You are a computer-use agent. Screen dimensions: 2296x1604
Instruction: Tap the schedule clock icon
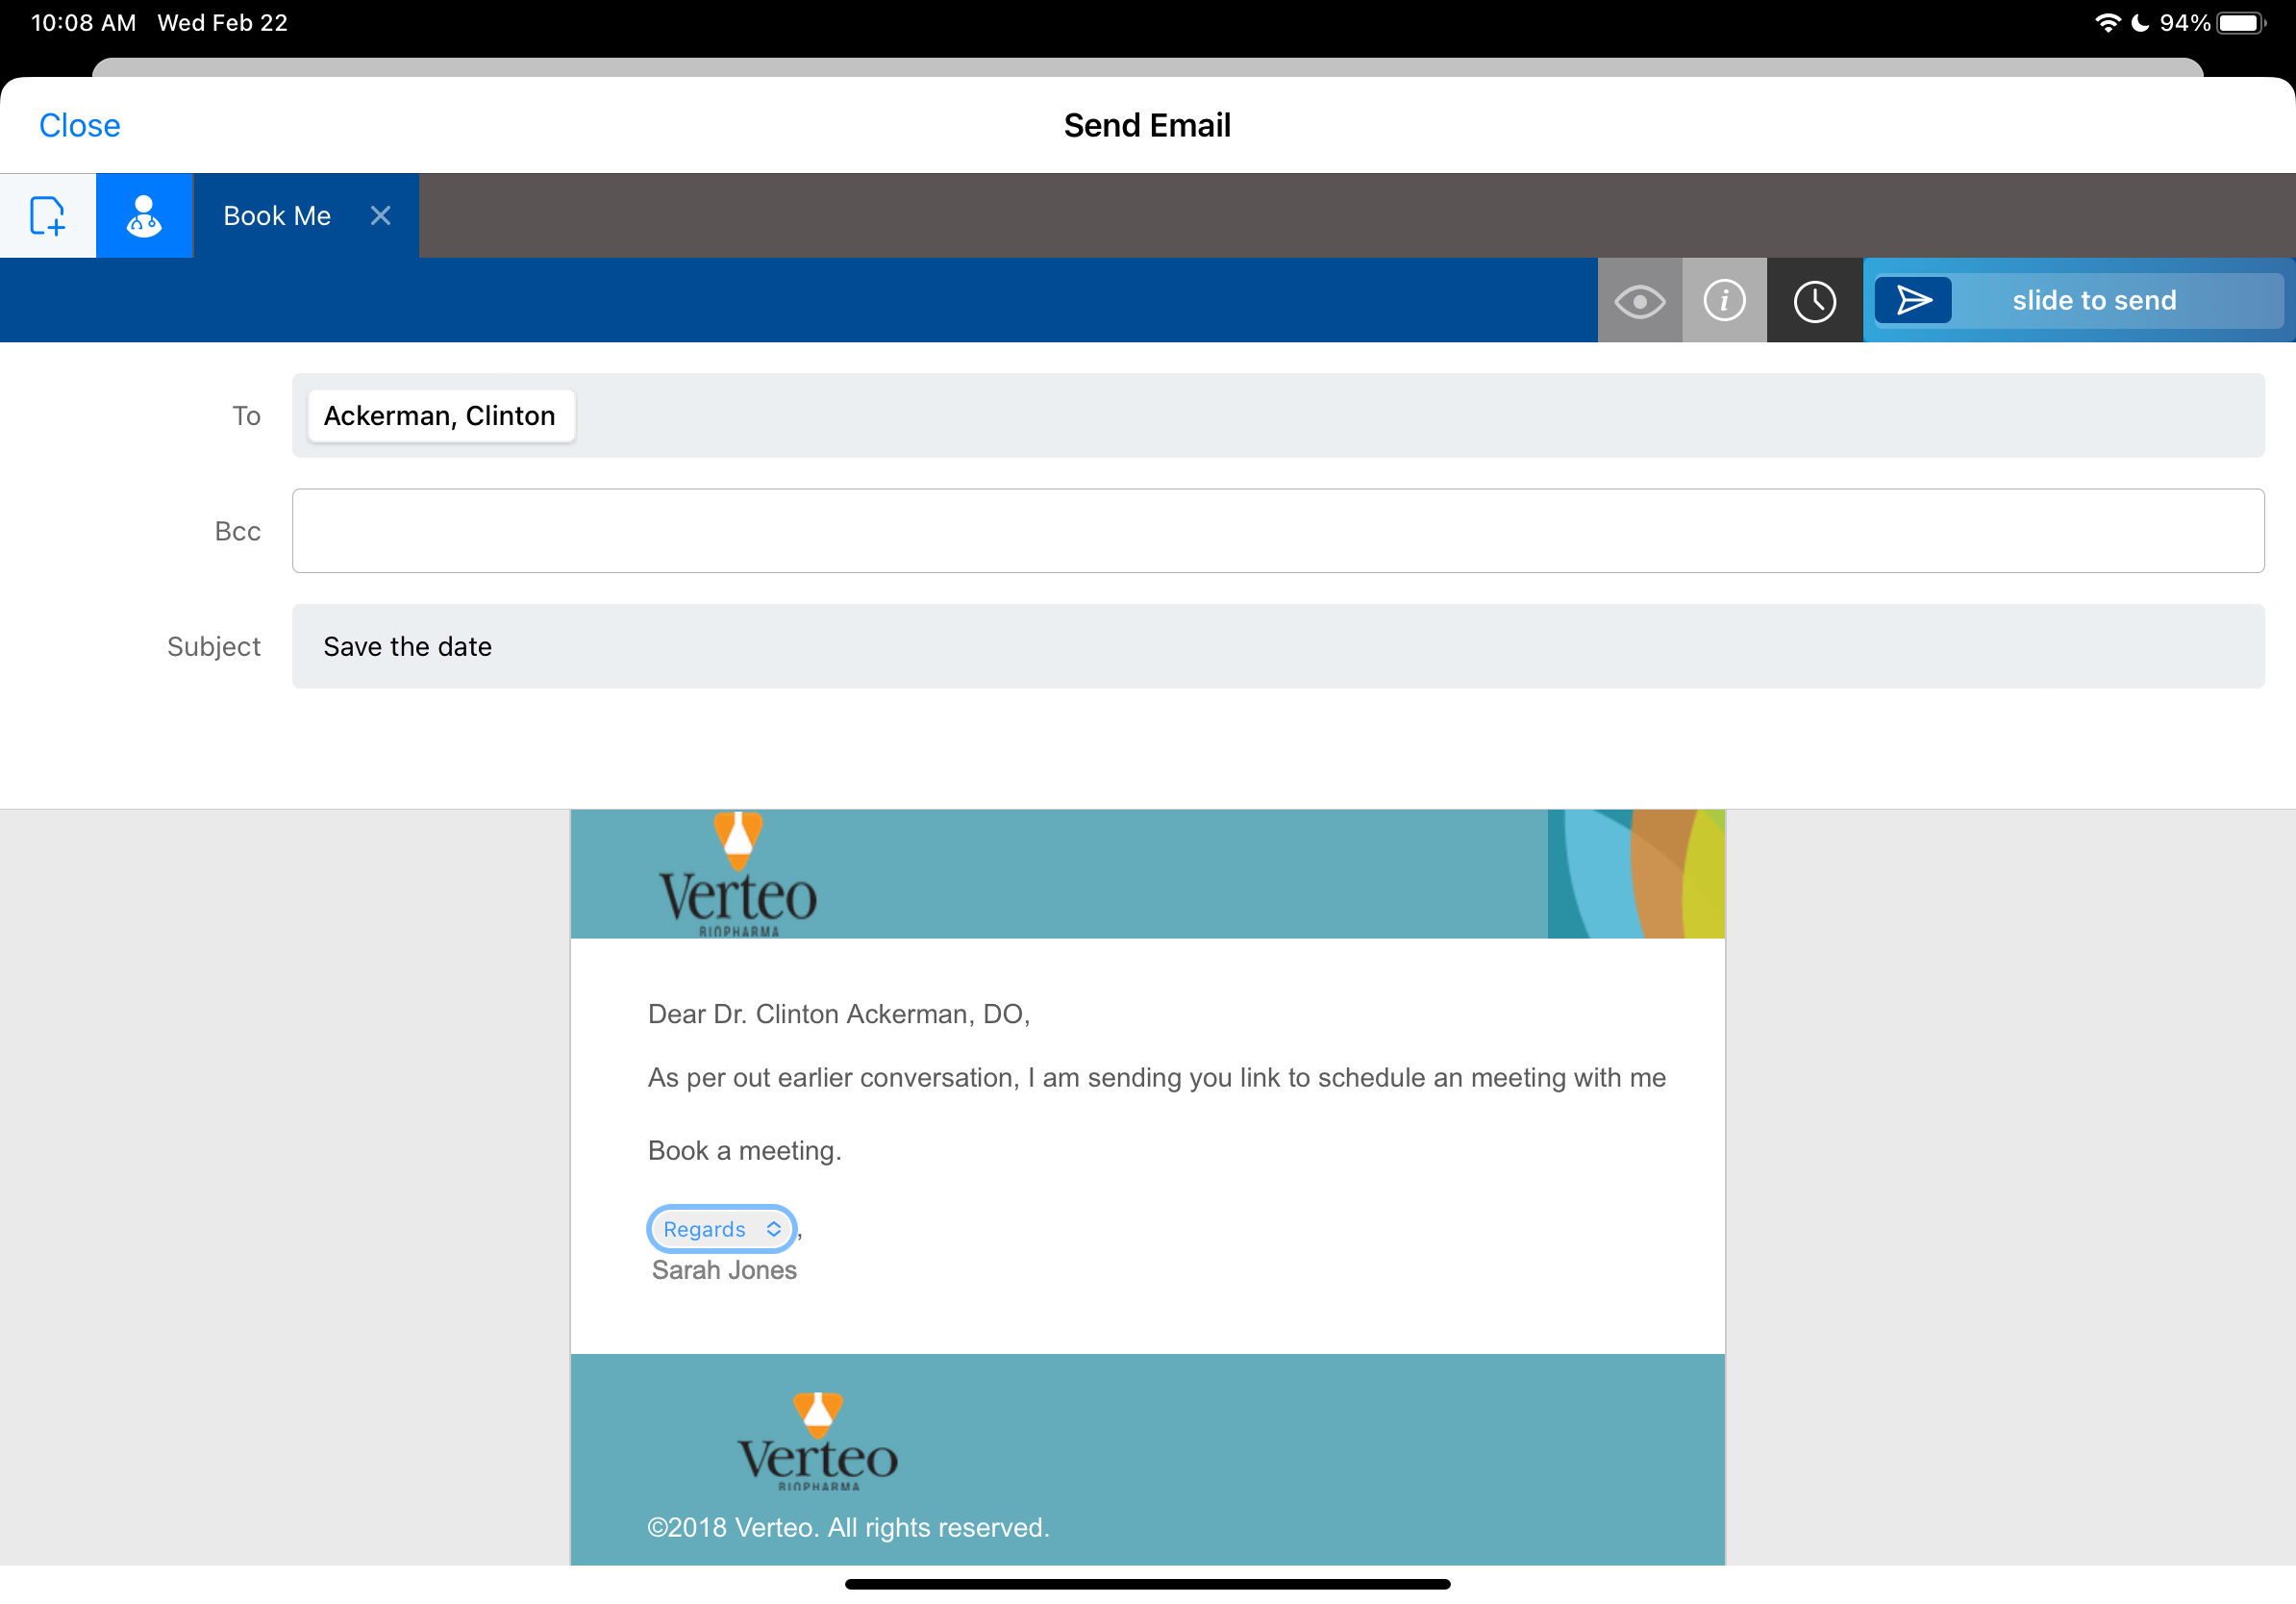tap(1814, 301)
